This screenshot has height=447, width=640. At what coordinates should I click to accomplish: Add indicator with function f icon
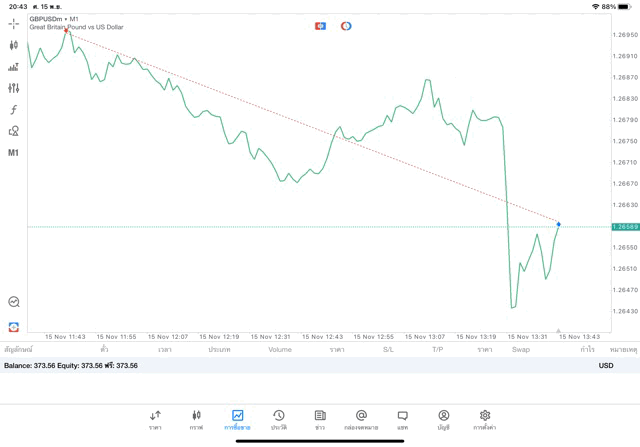click(x=14, y=110)
